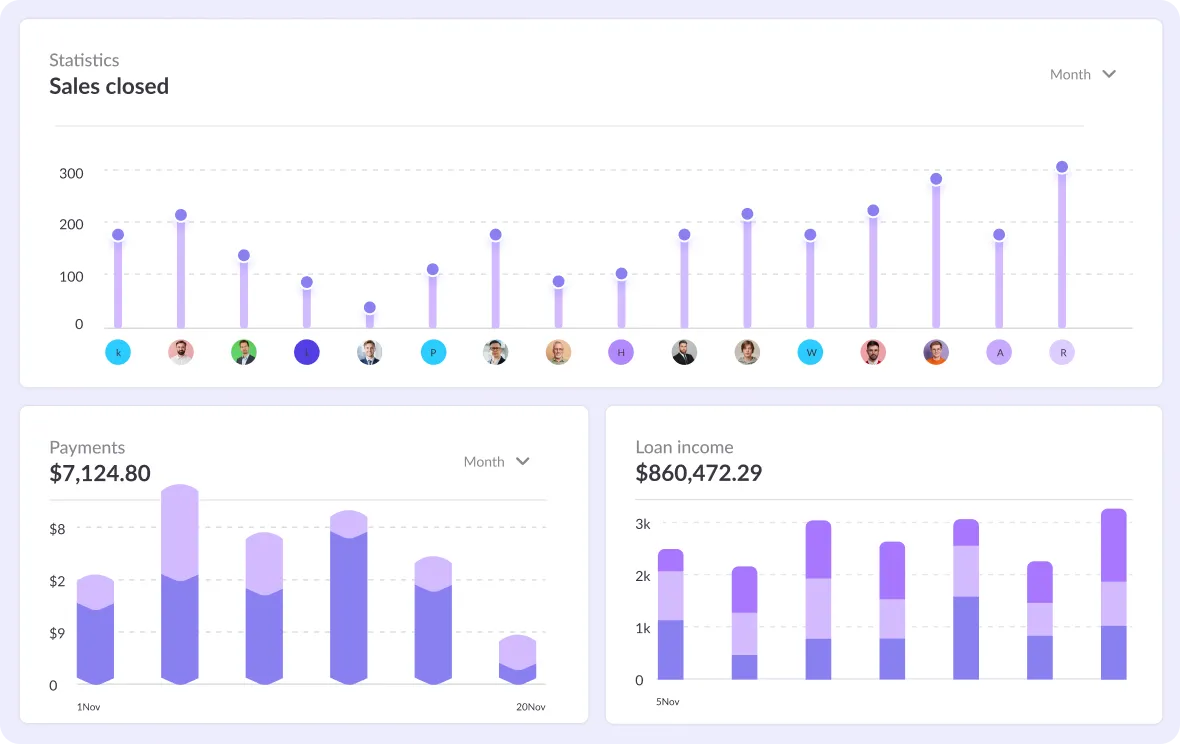Click the $7,124.80 Payments total
The width and height of the screenshot is (1180, 744).
point(100,473)
